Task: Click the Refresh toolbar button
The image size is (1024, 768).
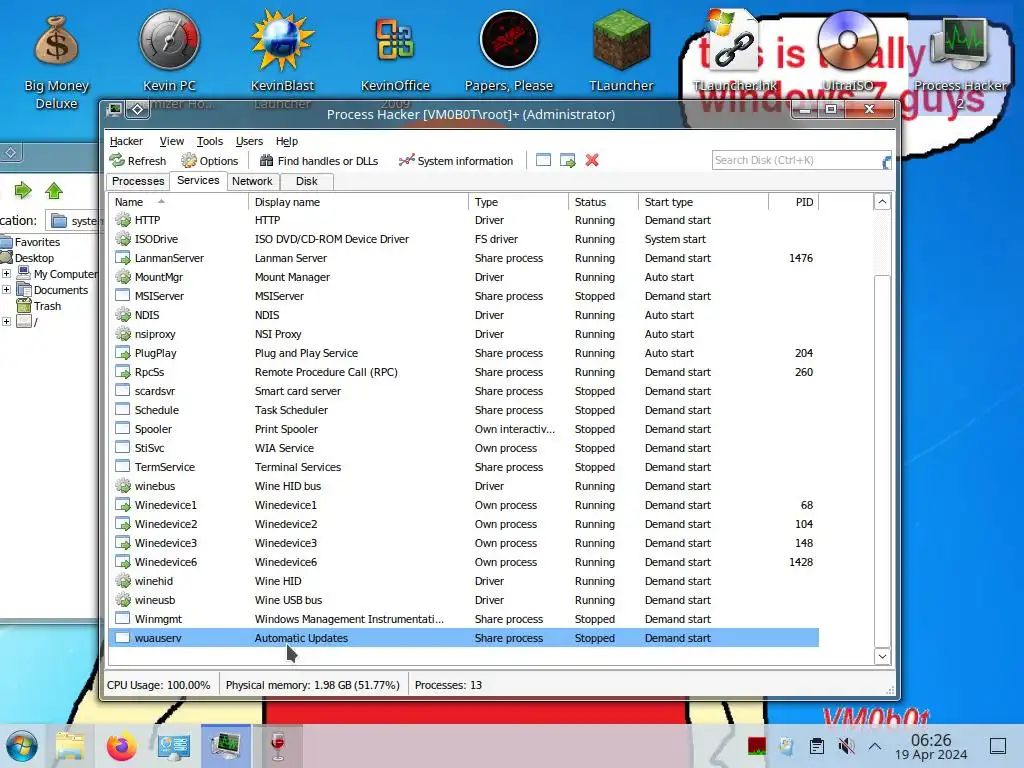Action: pyautogui.click(x=138, y=161)
